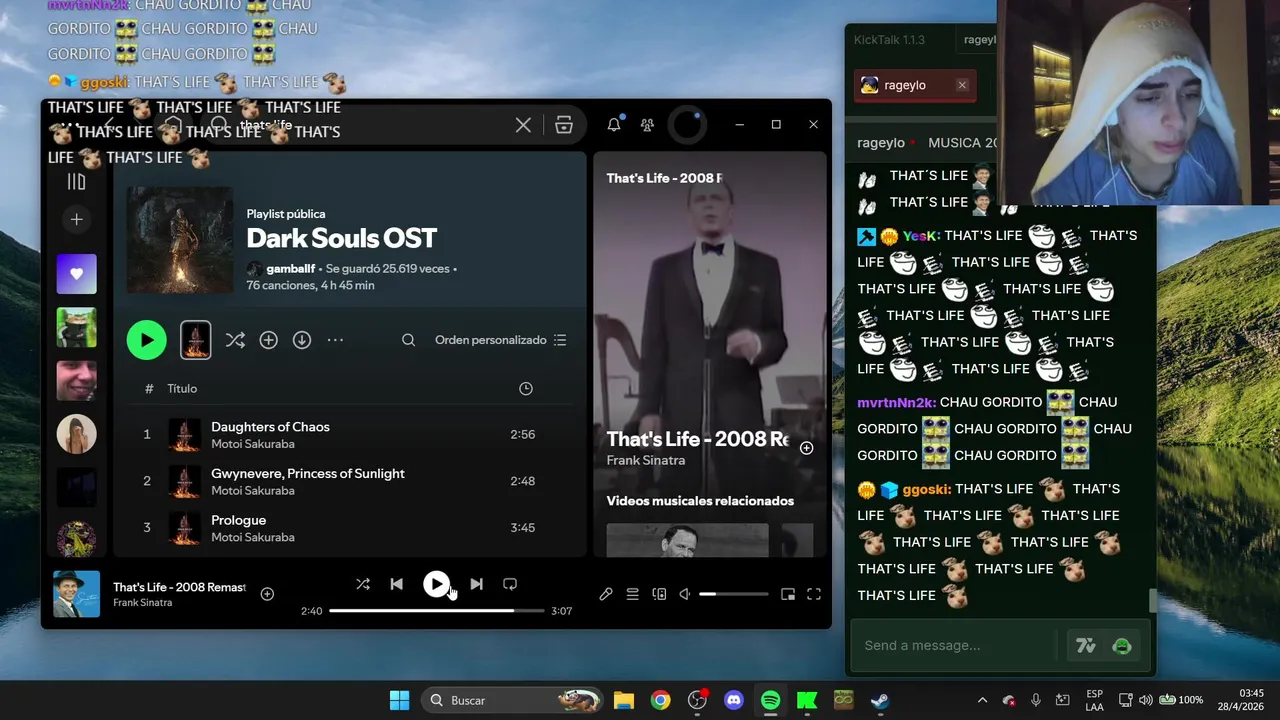The height and width of the screenshot is (720, 1280).
Task: Open the sidebar playlist with hands-over-face cover
Action: tap(76, 434)
